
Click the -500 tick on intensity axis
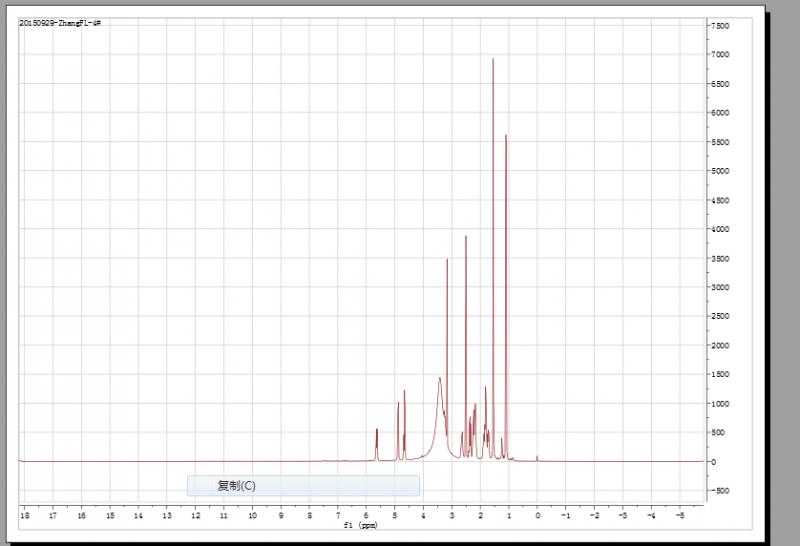point(719,491)
